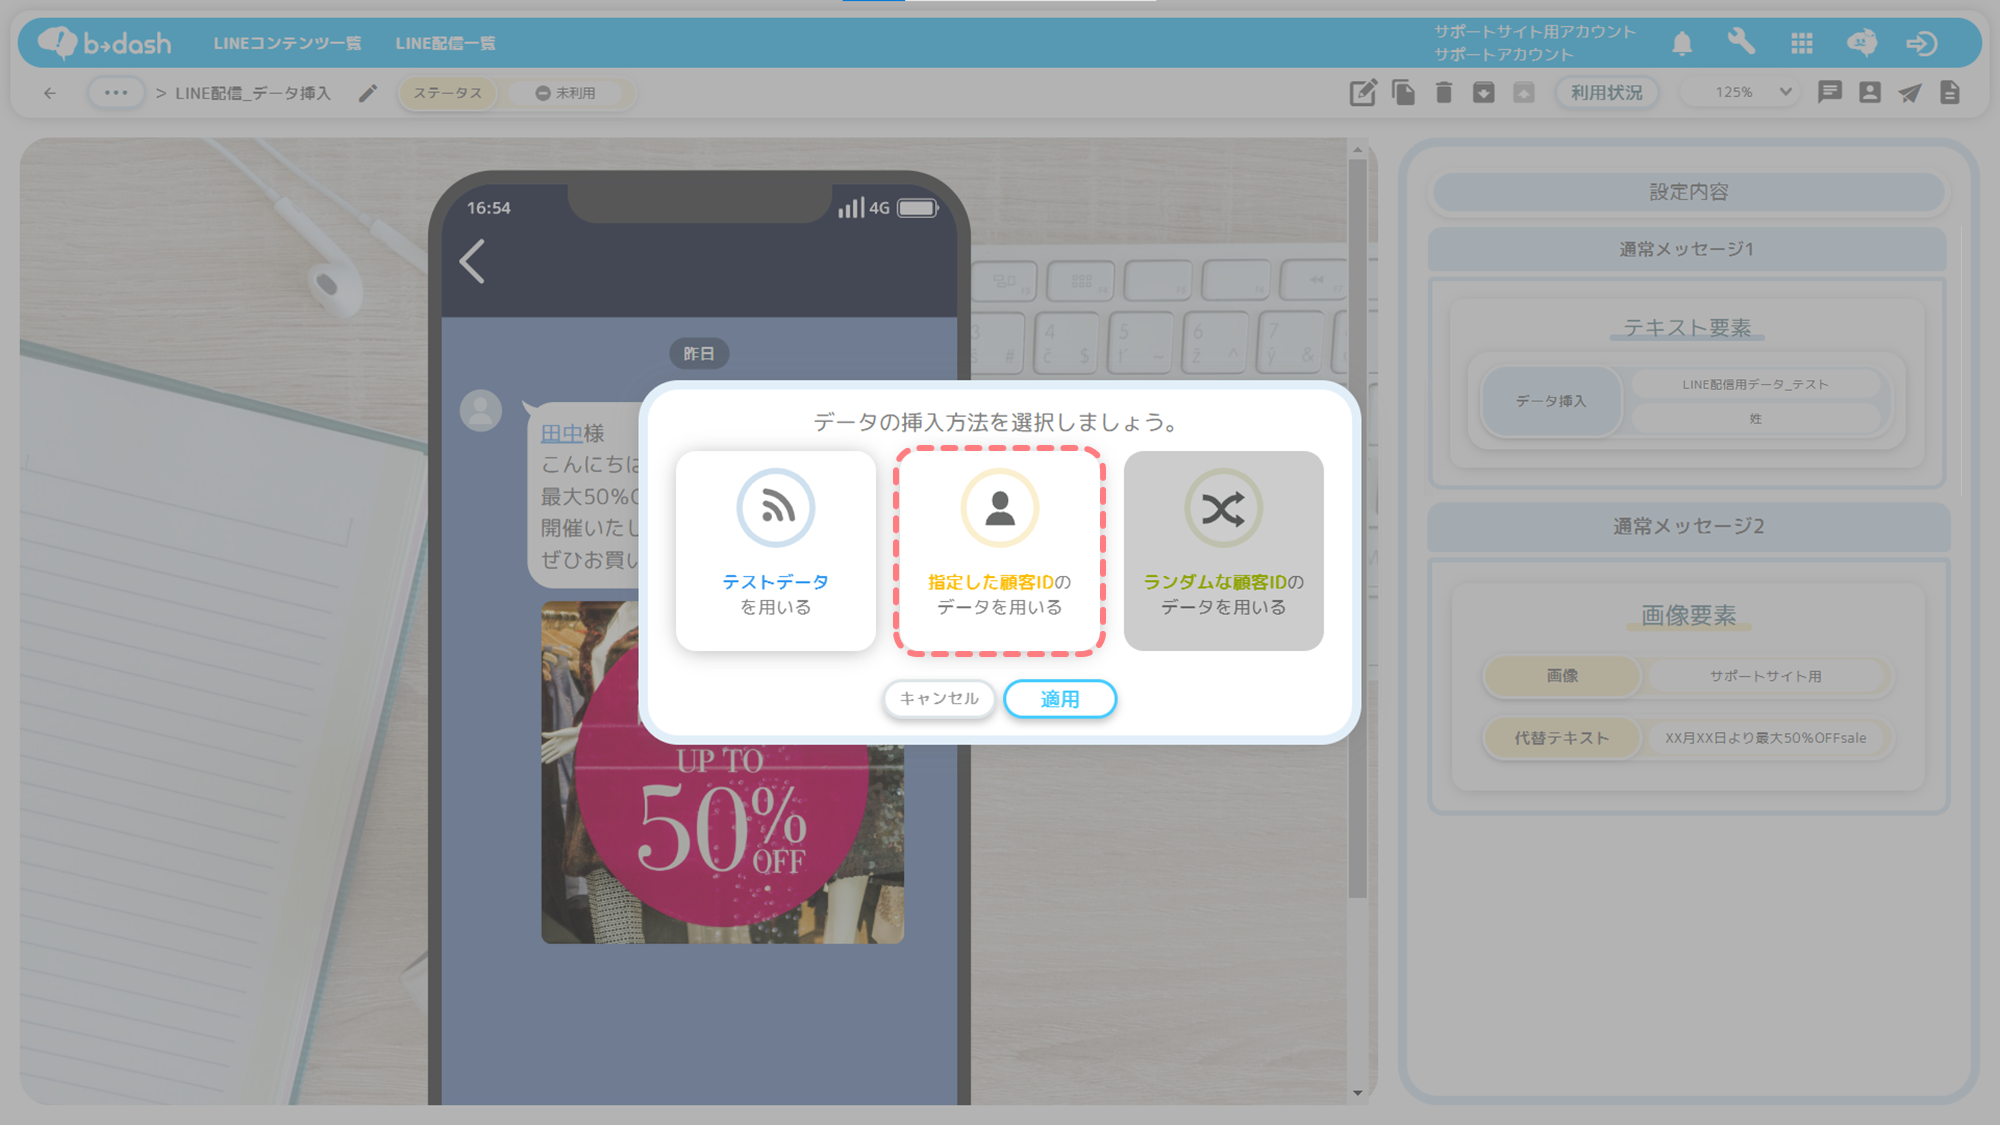Select ランダムな顧客IDのデータを用いる option

[1223, 551]
